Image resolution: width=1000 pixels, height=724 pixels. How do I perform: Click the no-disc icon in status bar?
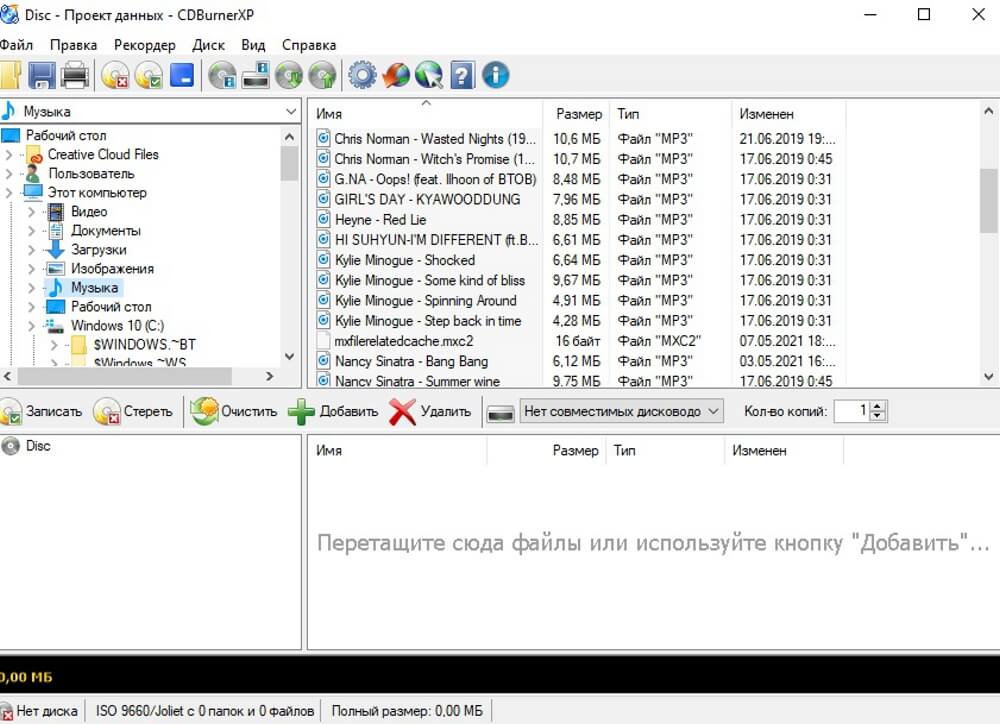[6, 711]
